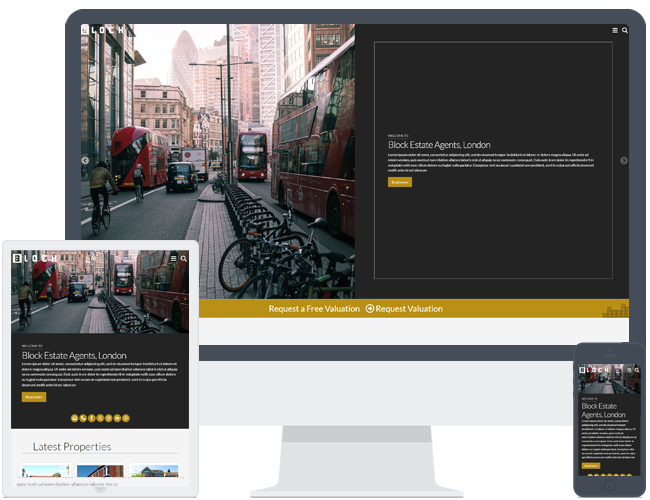Tap the BLOCK logo on the phone
This screenshot has height=500, width=650.
pos(589,371)
